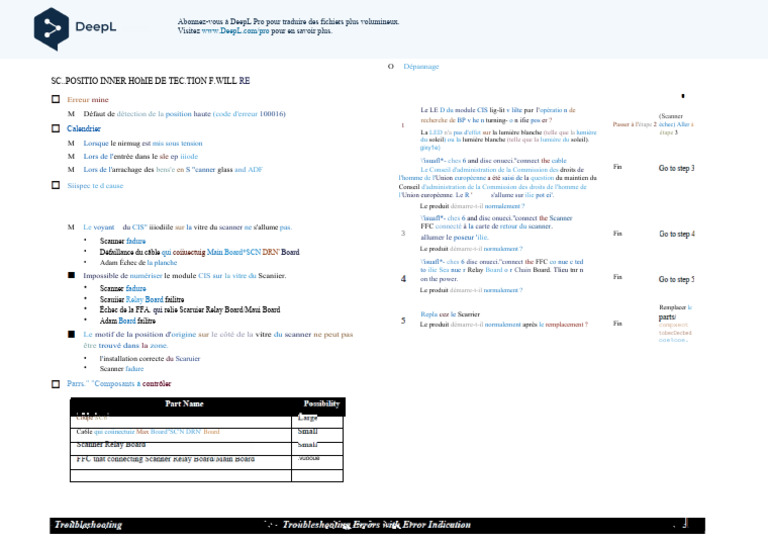768x544 pixels.
Task: Select the error code text '(code d'erreur 100016)'
Action: click(249, 114)
